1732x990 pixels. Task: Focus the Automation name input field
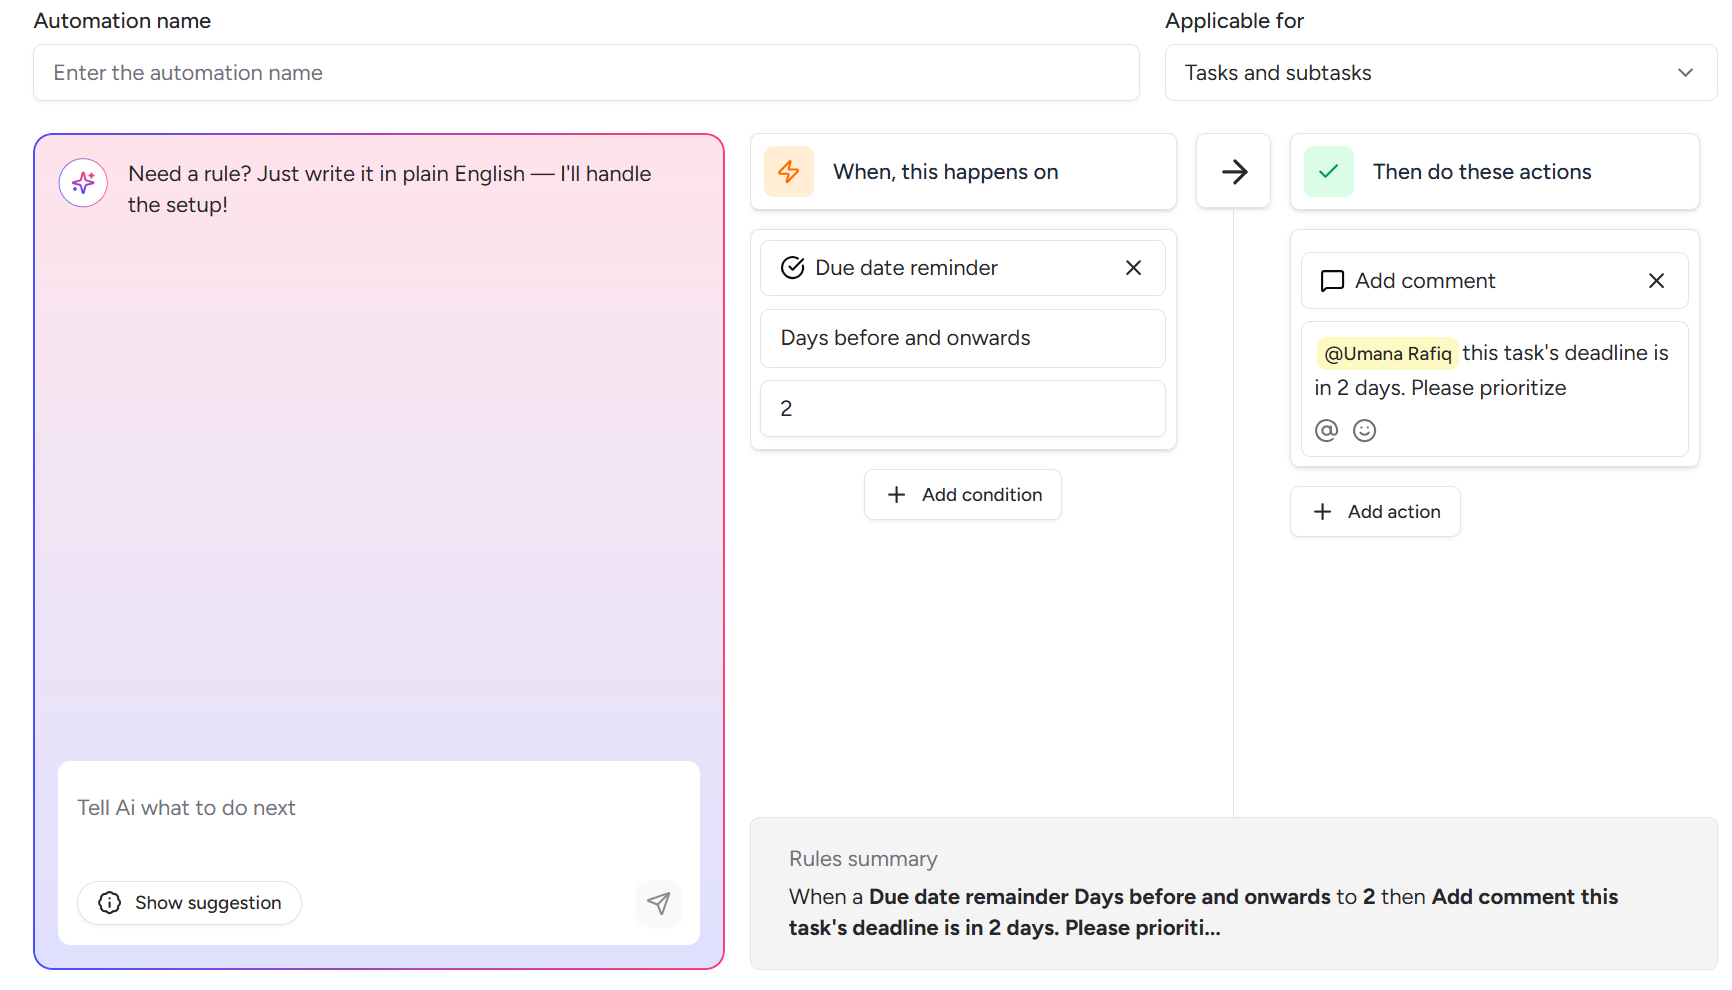point(586,73)
